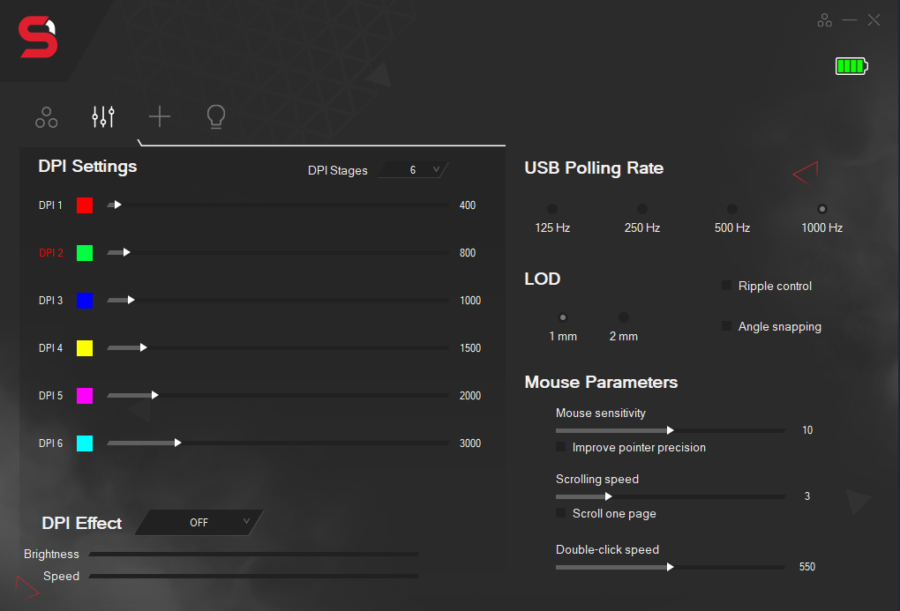This screenshot has width=900, height=611.
Task: Click the DPI 5 value 2000
Action: (x=470, y=396)
